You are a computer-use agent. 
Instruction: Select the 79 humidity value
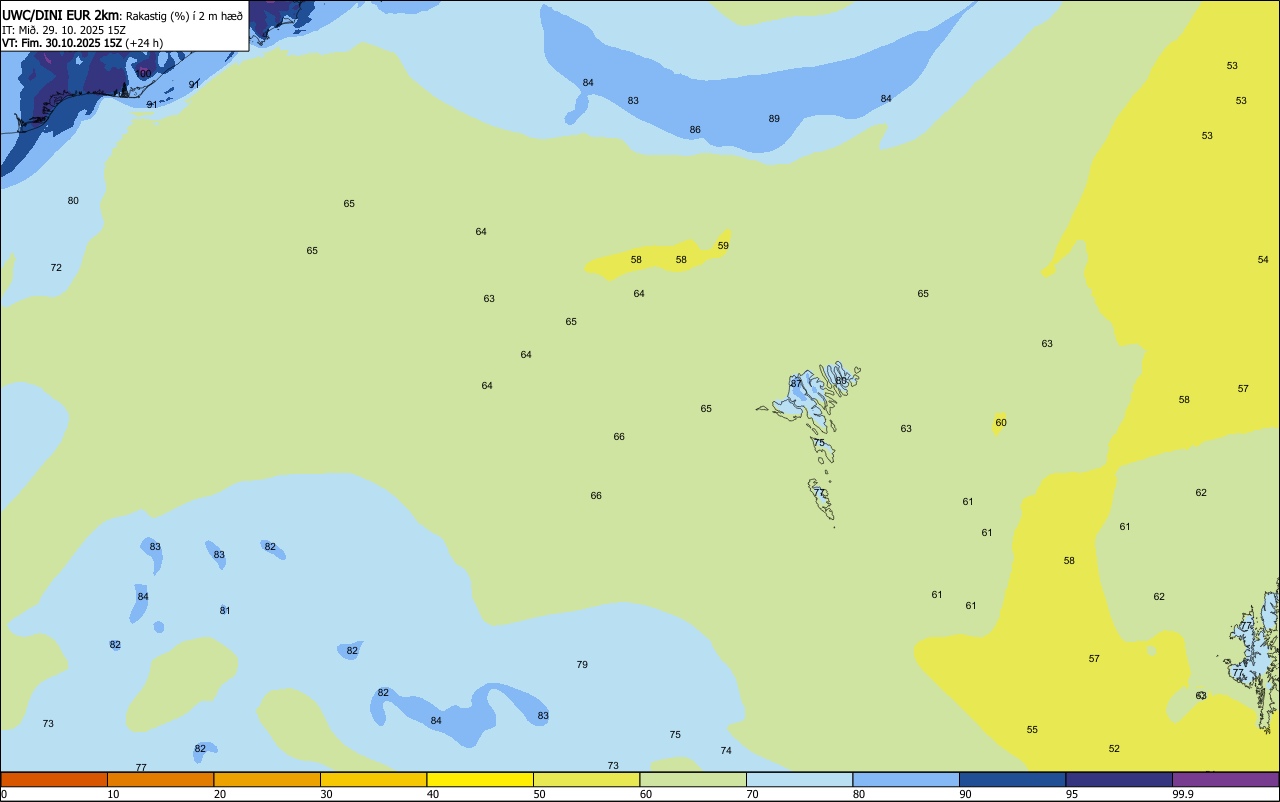582,665
